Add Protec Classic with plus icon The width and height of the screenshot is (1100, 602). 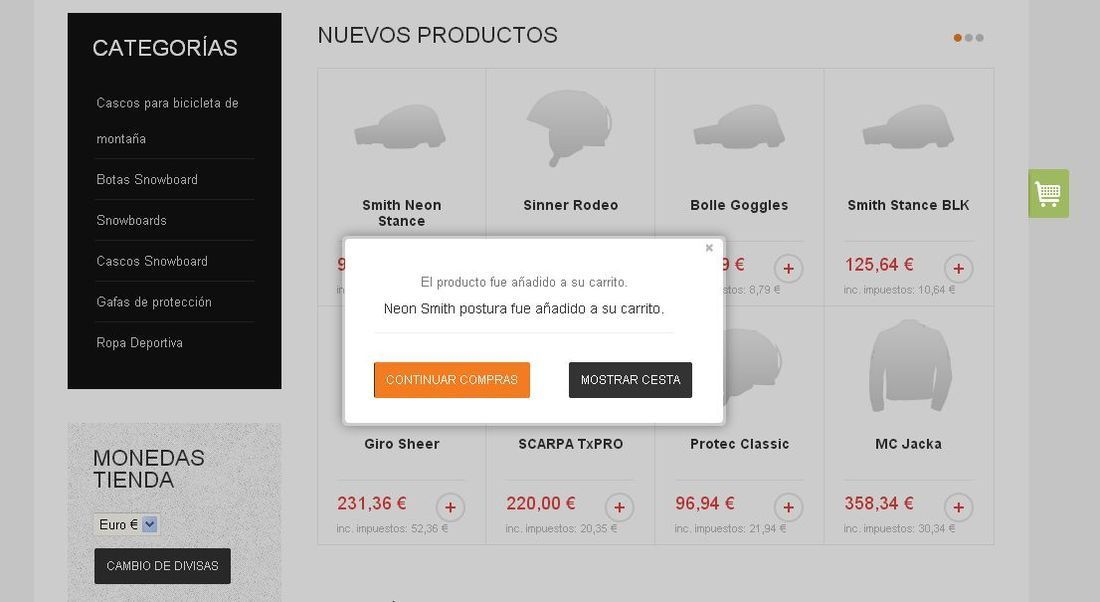[x=789, y=507]
